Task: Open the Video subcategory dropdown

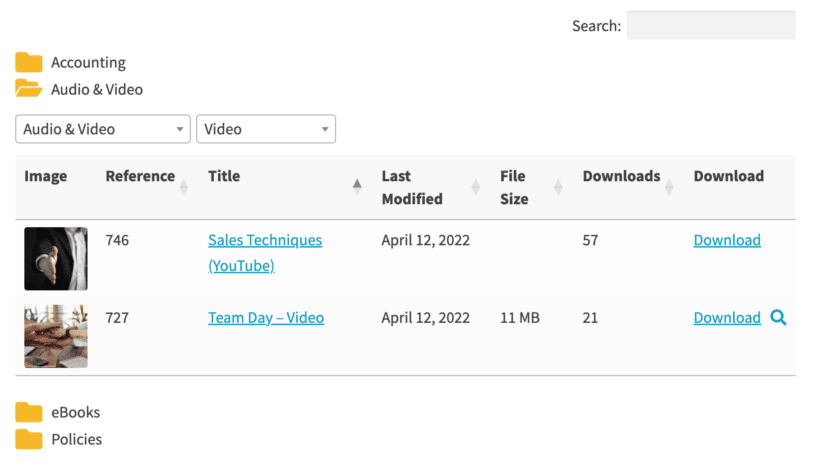Action: pos(266,129)
